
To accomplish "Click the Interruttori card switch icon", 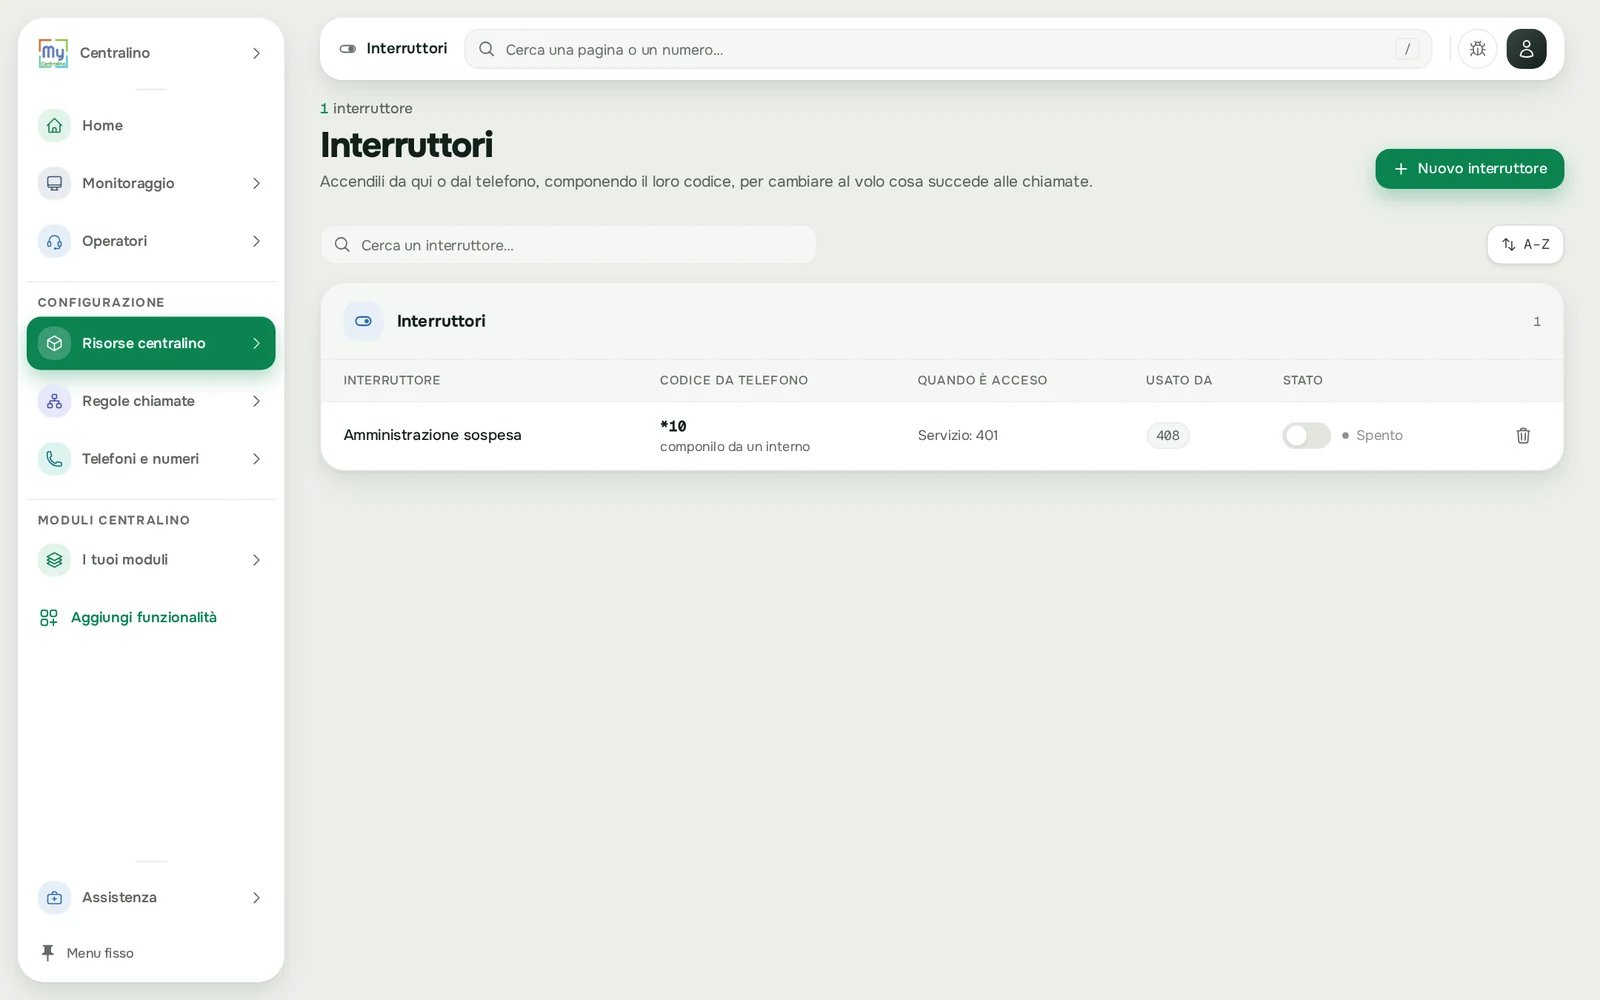I will [x=363, y=321].
